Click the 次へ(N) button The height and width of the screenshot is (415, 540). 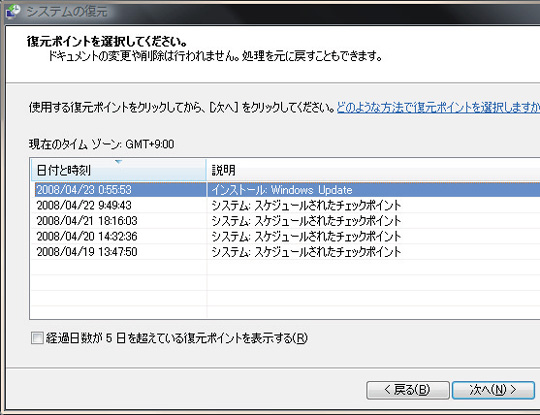coord(493,390)
